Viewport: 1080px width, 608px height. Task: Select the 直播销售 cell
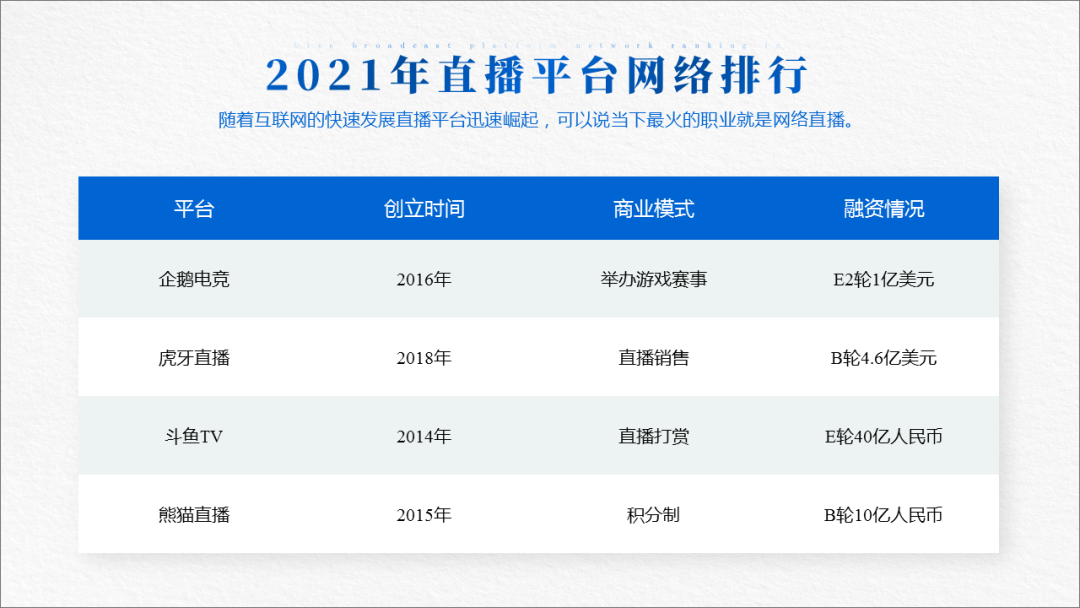[654, 357]
